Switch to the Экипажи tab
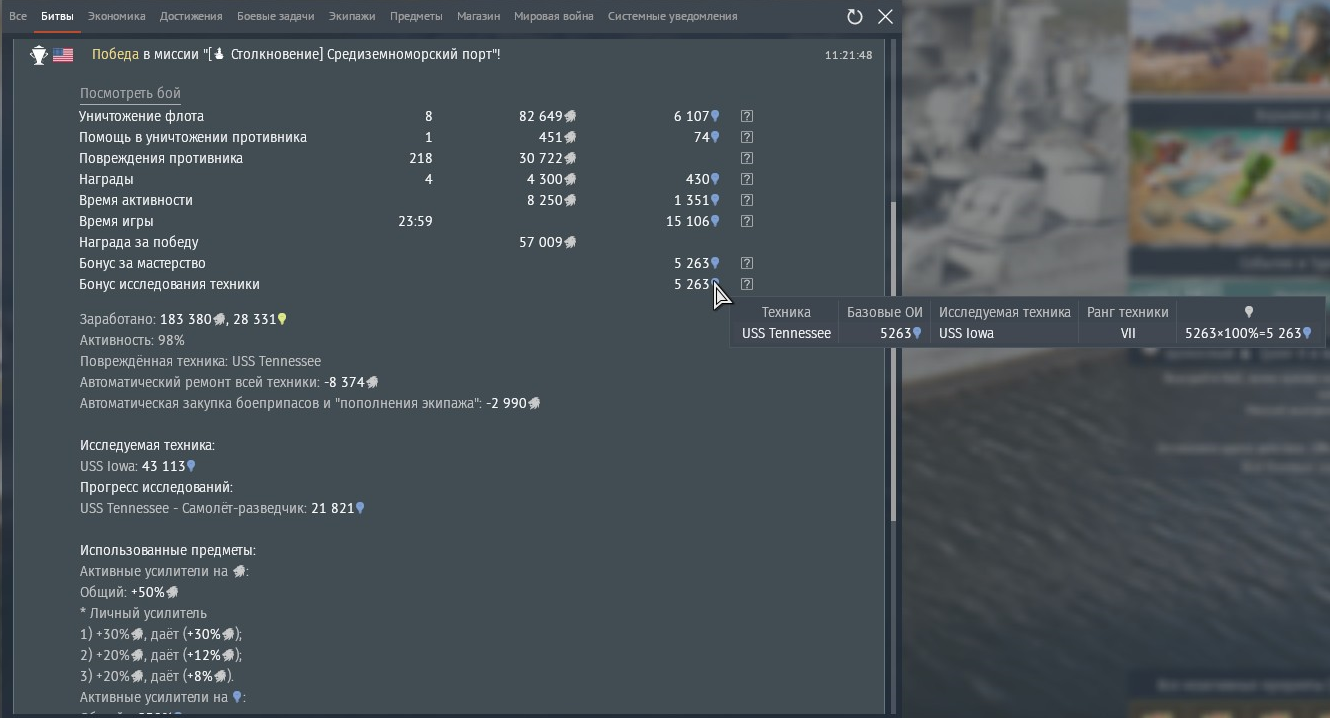This screenshot has width=1330, height=718. pos(352,16)
